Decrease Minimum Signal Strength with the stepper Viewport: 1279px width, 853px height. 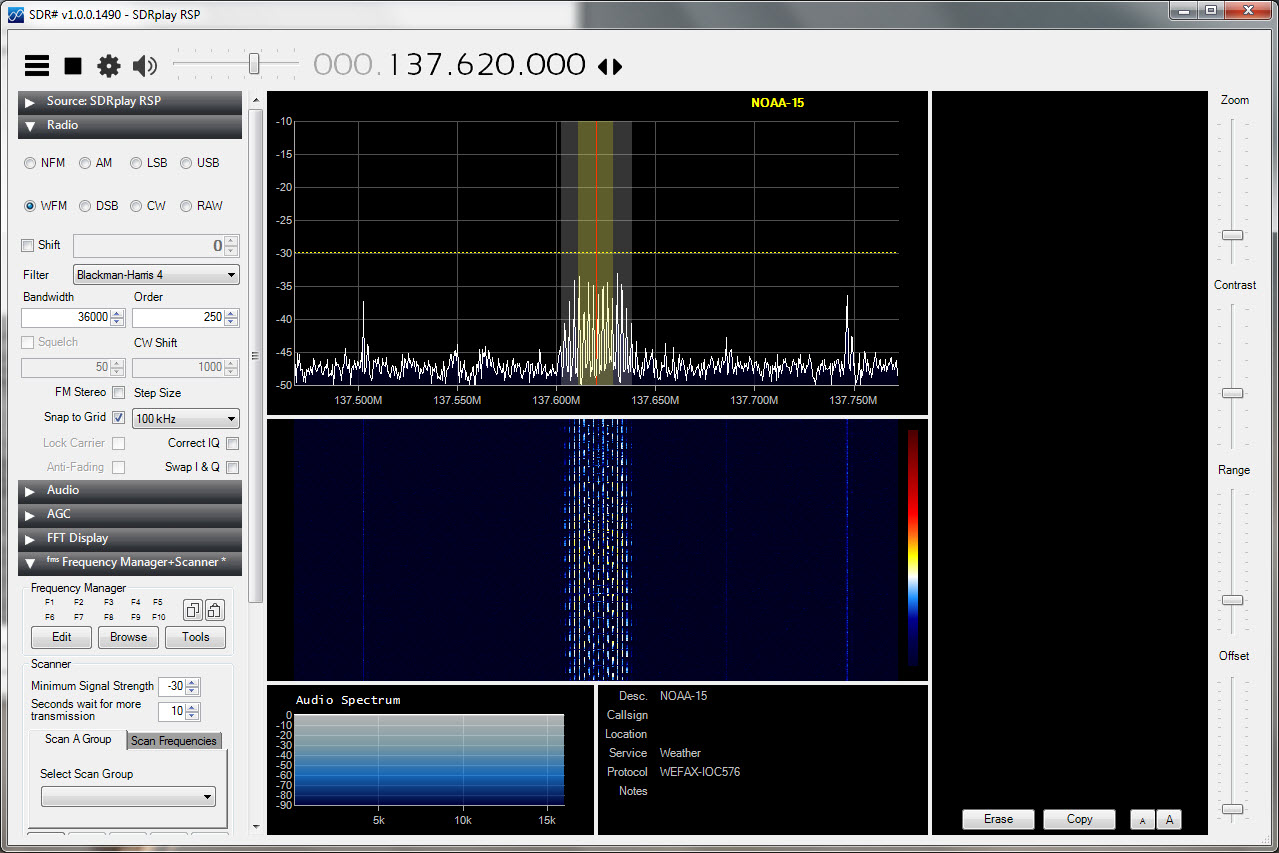191,691
